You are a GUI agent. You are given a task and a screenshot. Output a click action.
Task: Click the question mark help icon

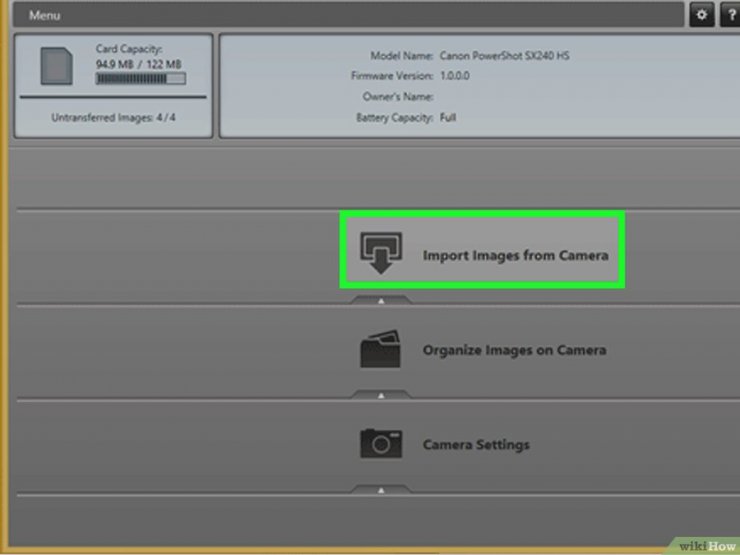point(727,15)
